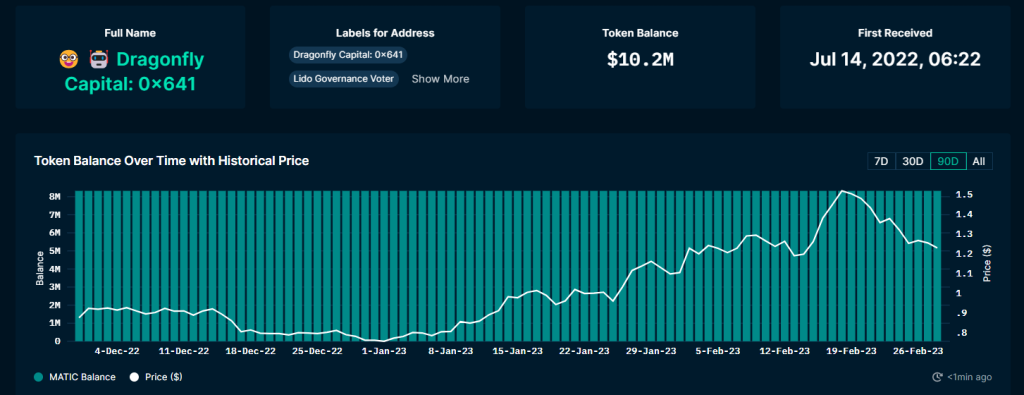
Task: Click Show More labels link
Action: click(440, 79)
